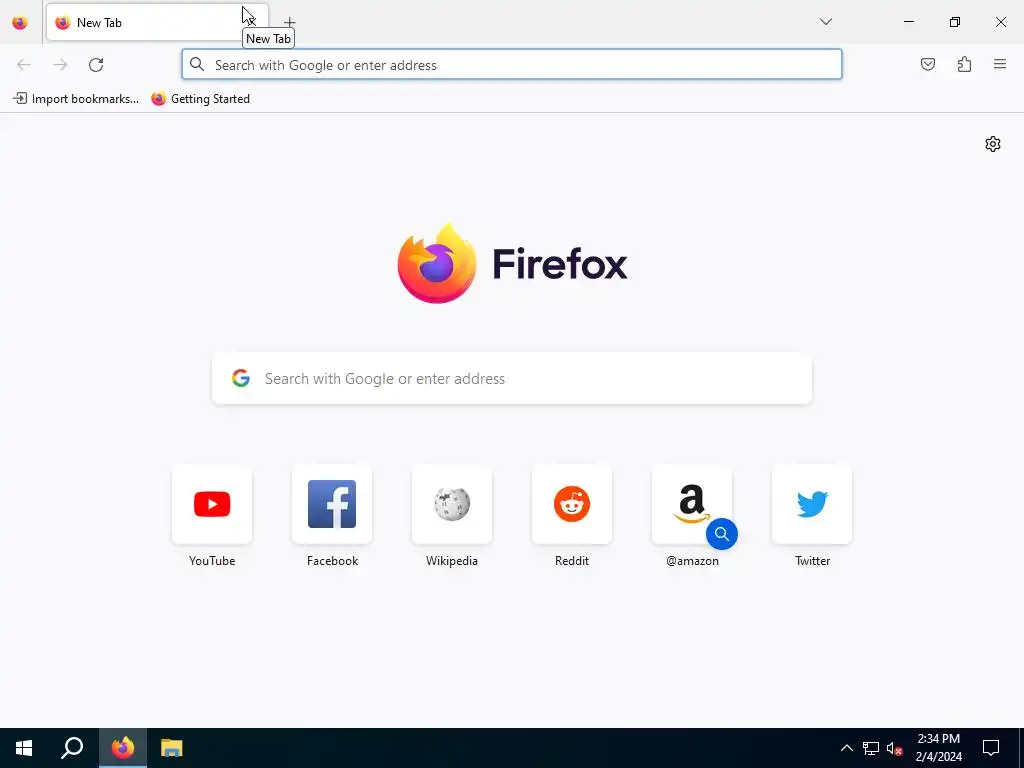
Task: Open the Windows notification center
Action: coord(991,748)
